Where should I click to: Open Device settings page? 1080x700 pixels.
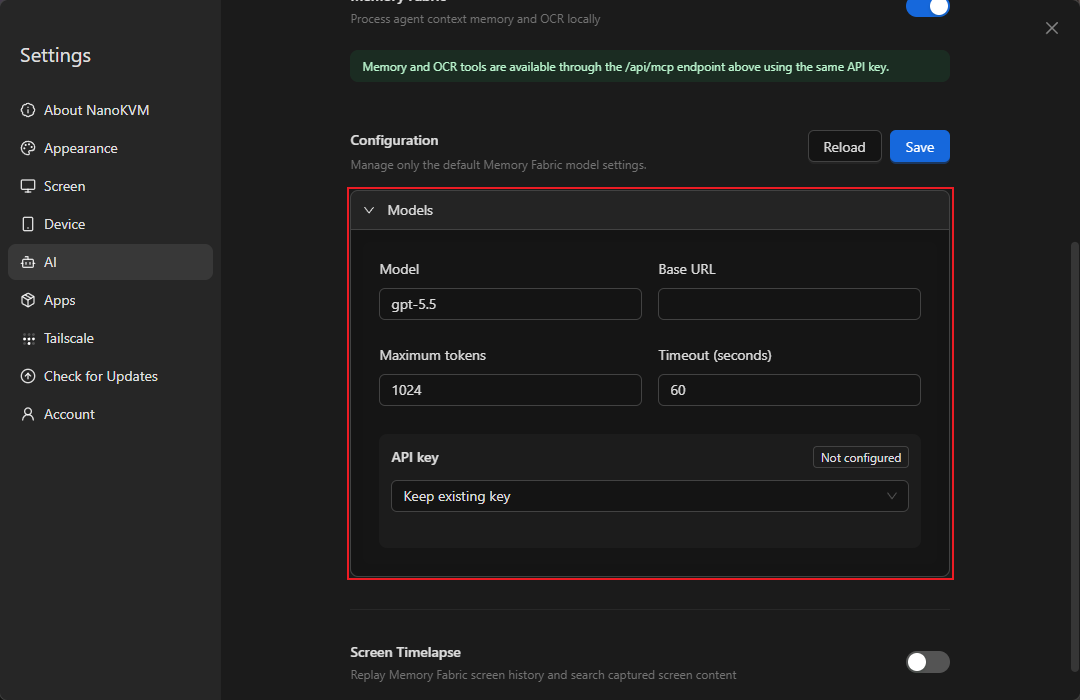(110, 224)
